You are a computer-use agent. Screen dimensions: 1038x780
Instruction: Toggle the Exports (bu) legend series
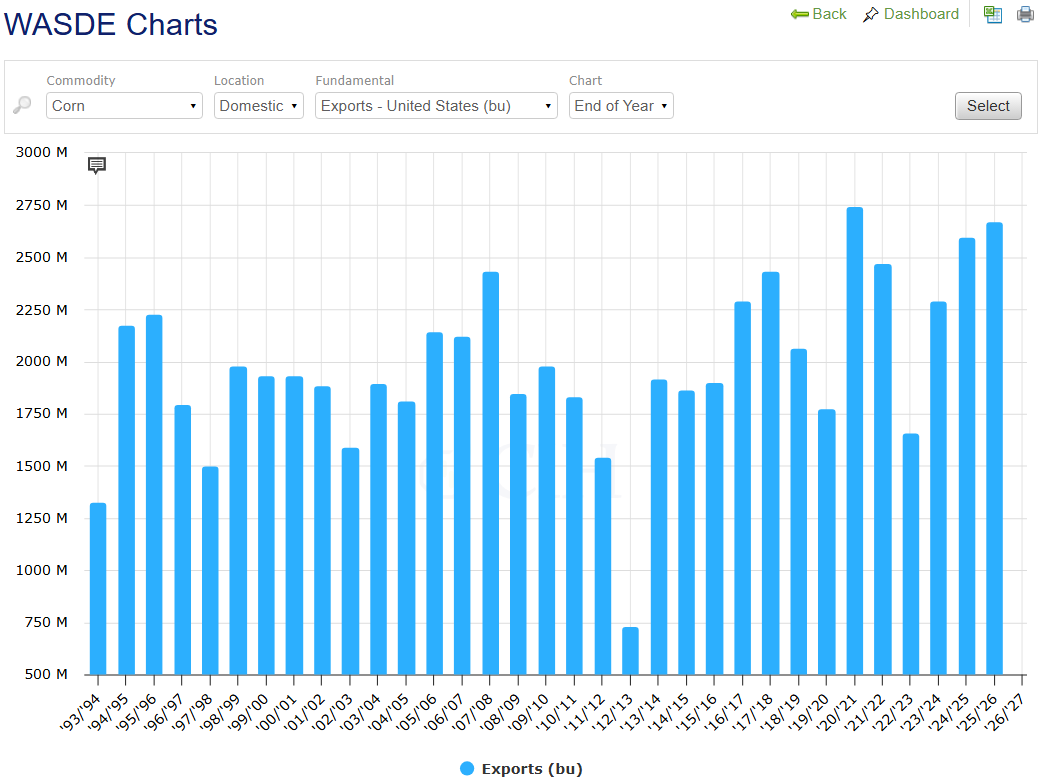531,768
